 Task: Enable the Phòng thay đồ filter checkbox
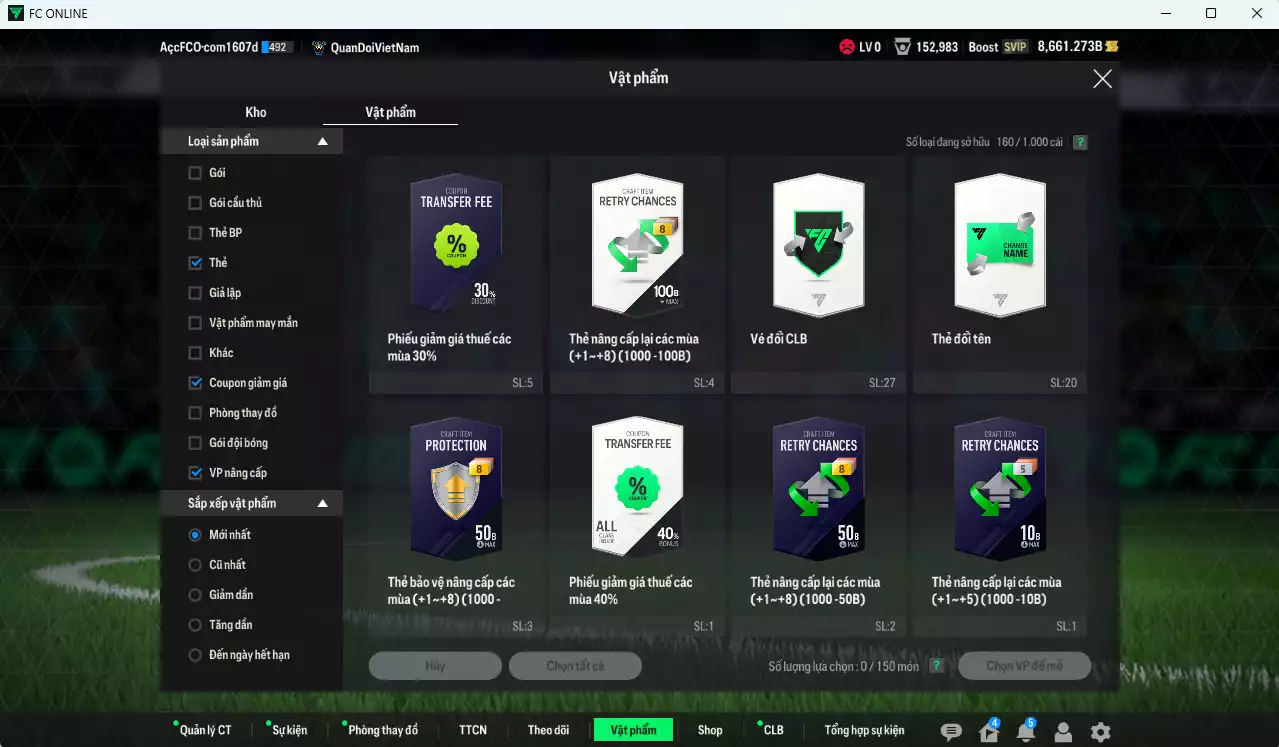pyautogui.click(x=195, y=413)
